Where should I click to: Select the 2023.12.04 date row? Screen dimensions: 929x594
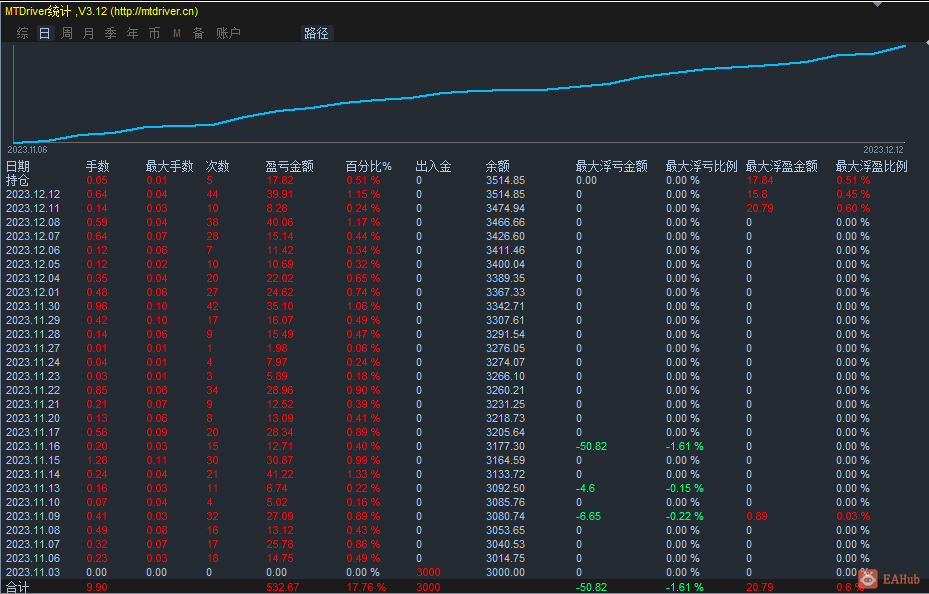[x=33, y=278]
